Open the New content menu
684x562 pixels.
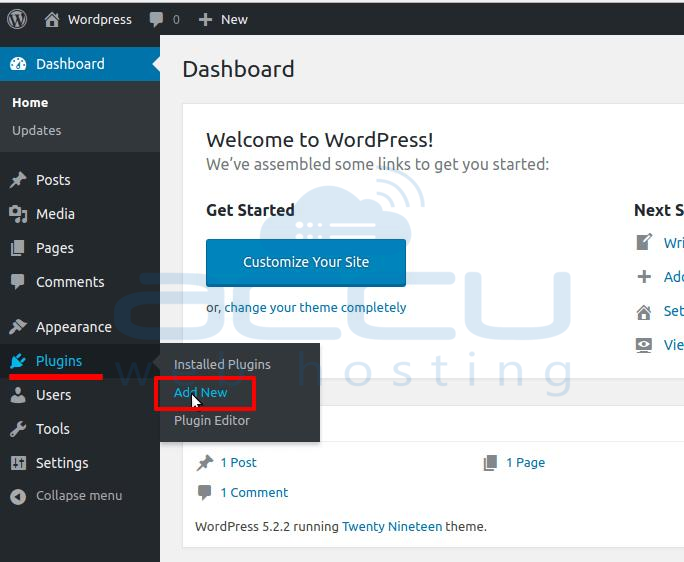click(234, 20)
